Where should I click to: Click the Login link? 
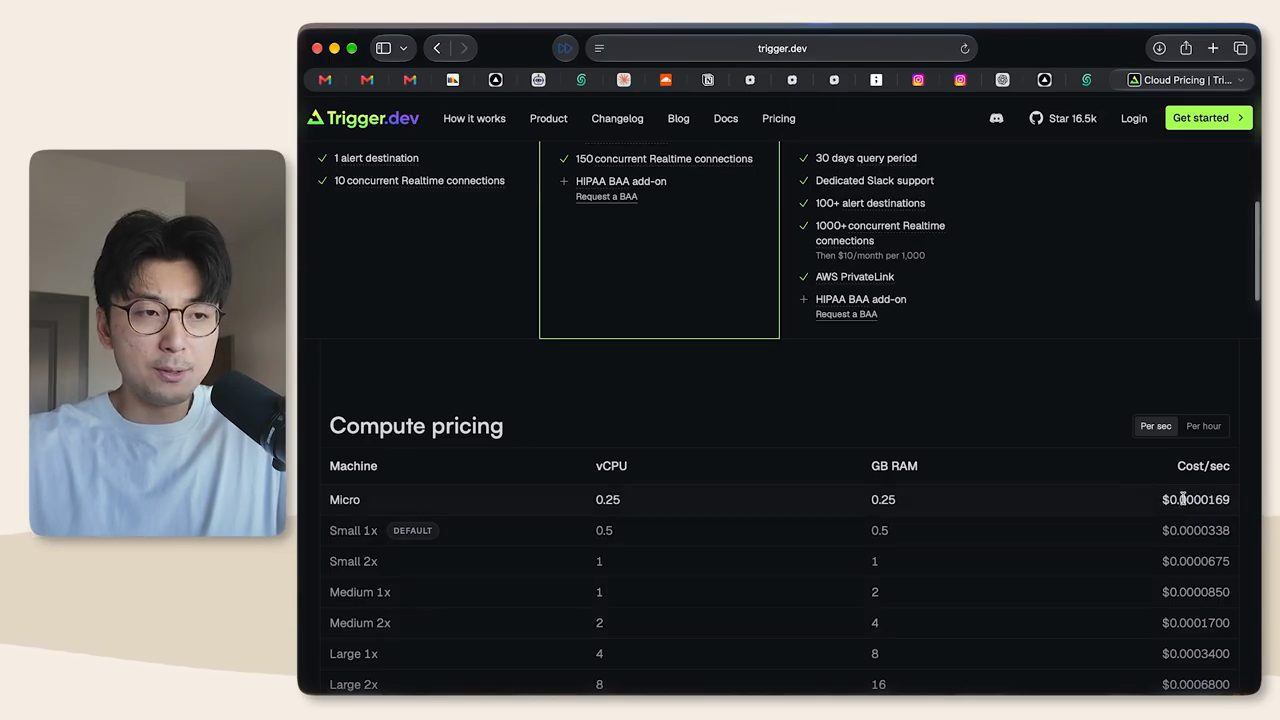1134,118
